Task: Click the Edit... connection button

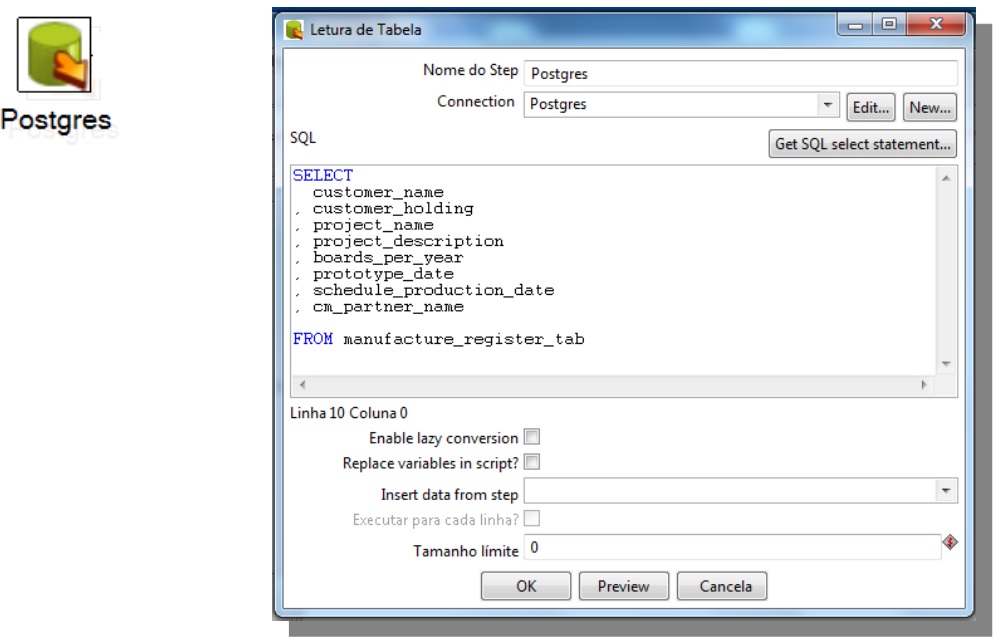Action: 870,107
